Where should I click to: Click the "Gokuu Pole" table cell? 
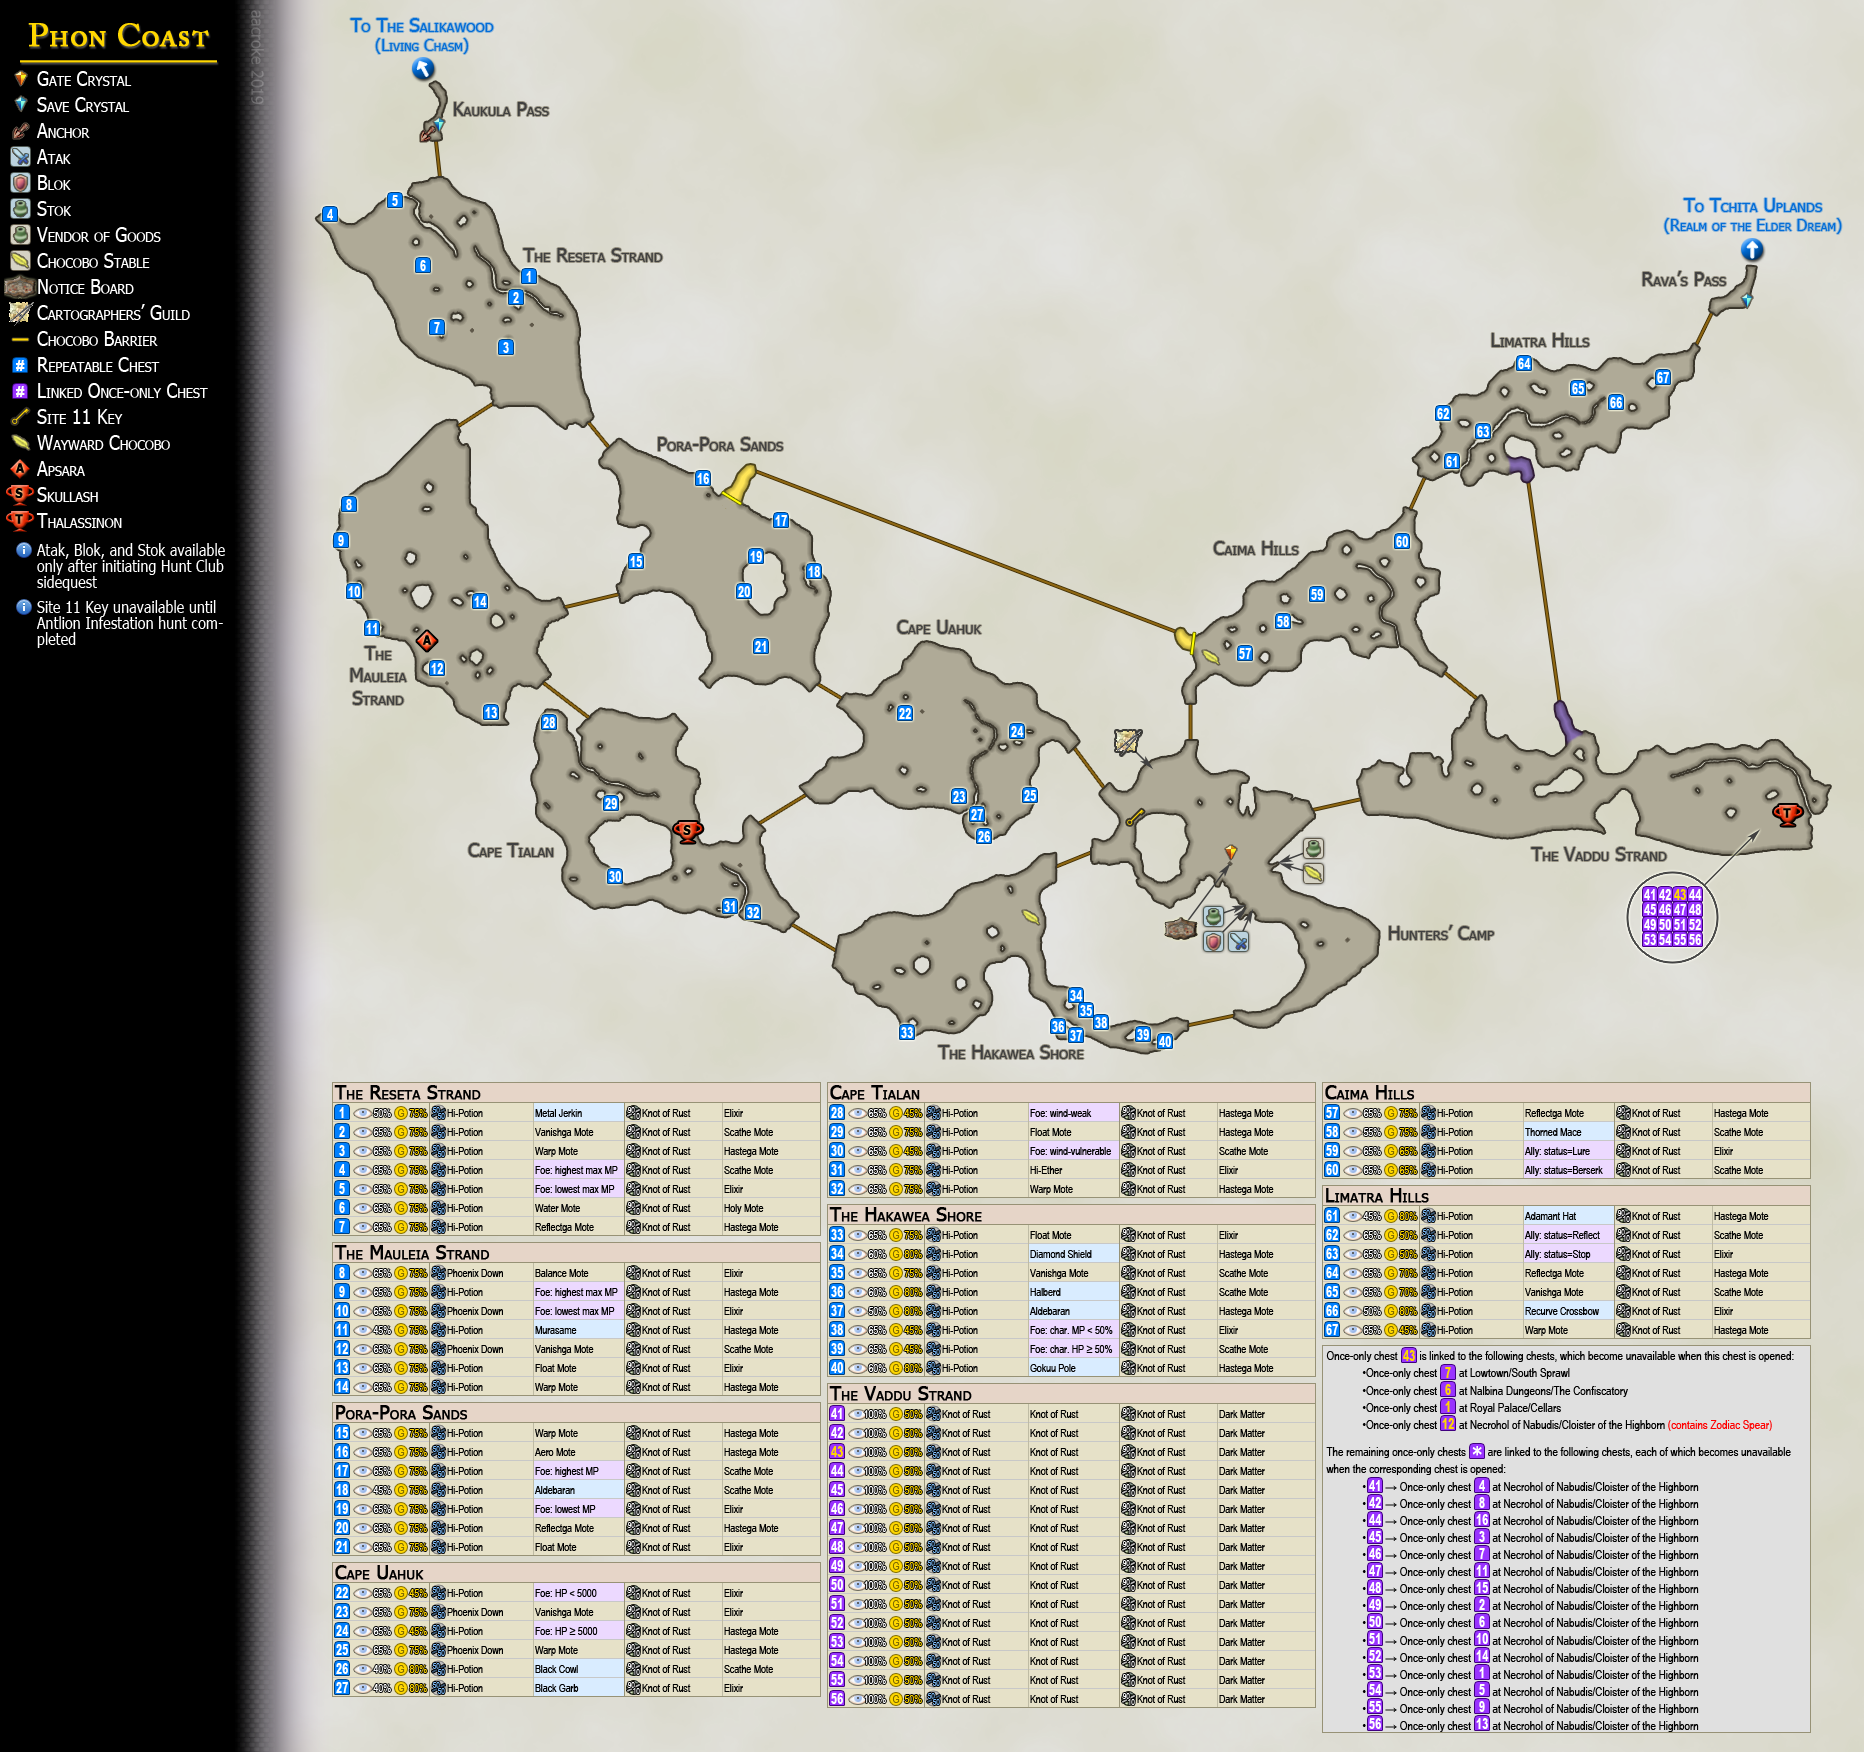point(1073,1368)
